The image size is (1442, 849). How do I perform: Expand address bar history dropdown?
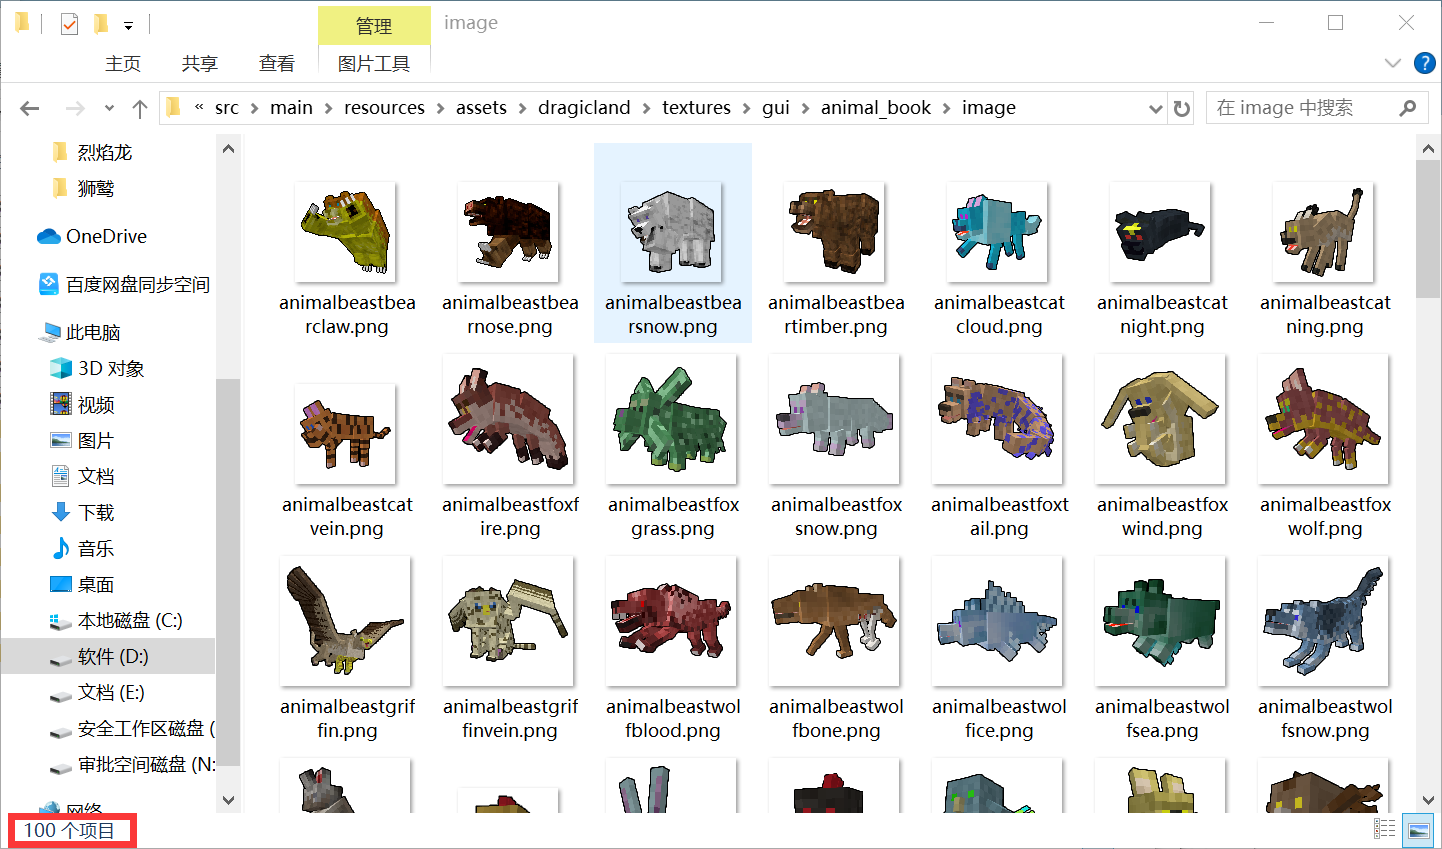pyautogui.click(x=1156, y=108)
